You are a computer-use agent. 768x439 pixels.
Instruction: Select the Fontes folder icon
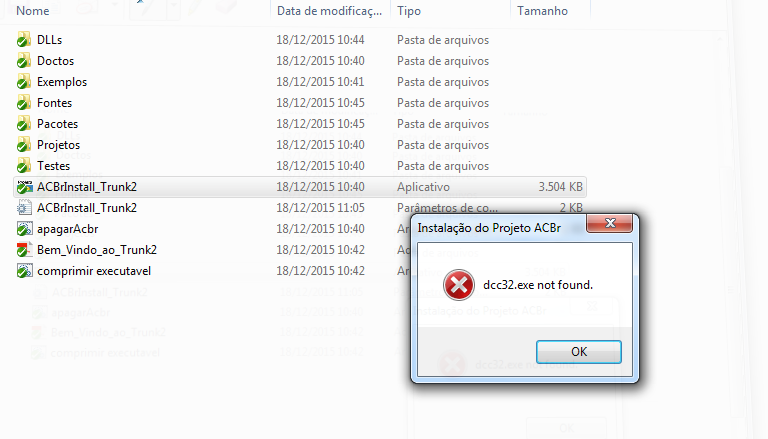click(x=24, y=103)
